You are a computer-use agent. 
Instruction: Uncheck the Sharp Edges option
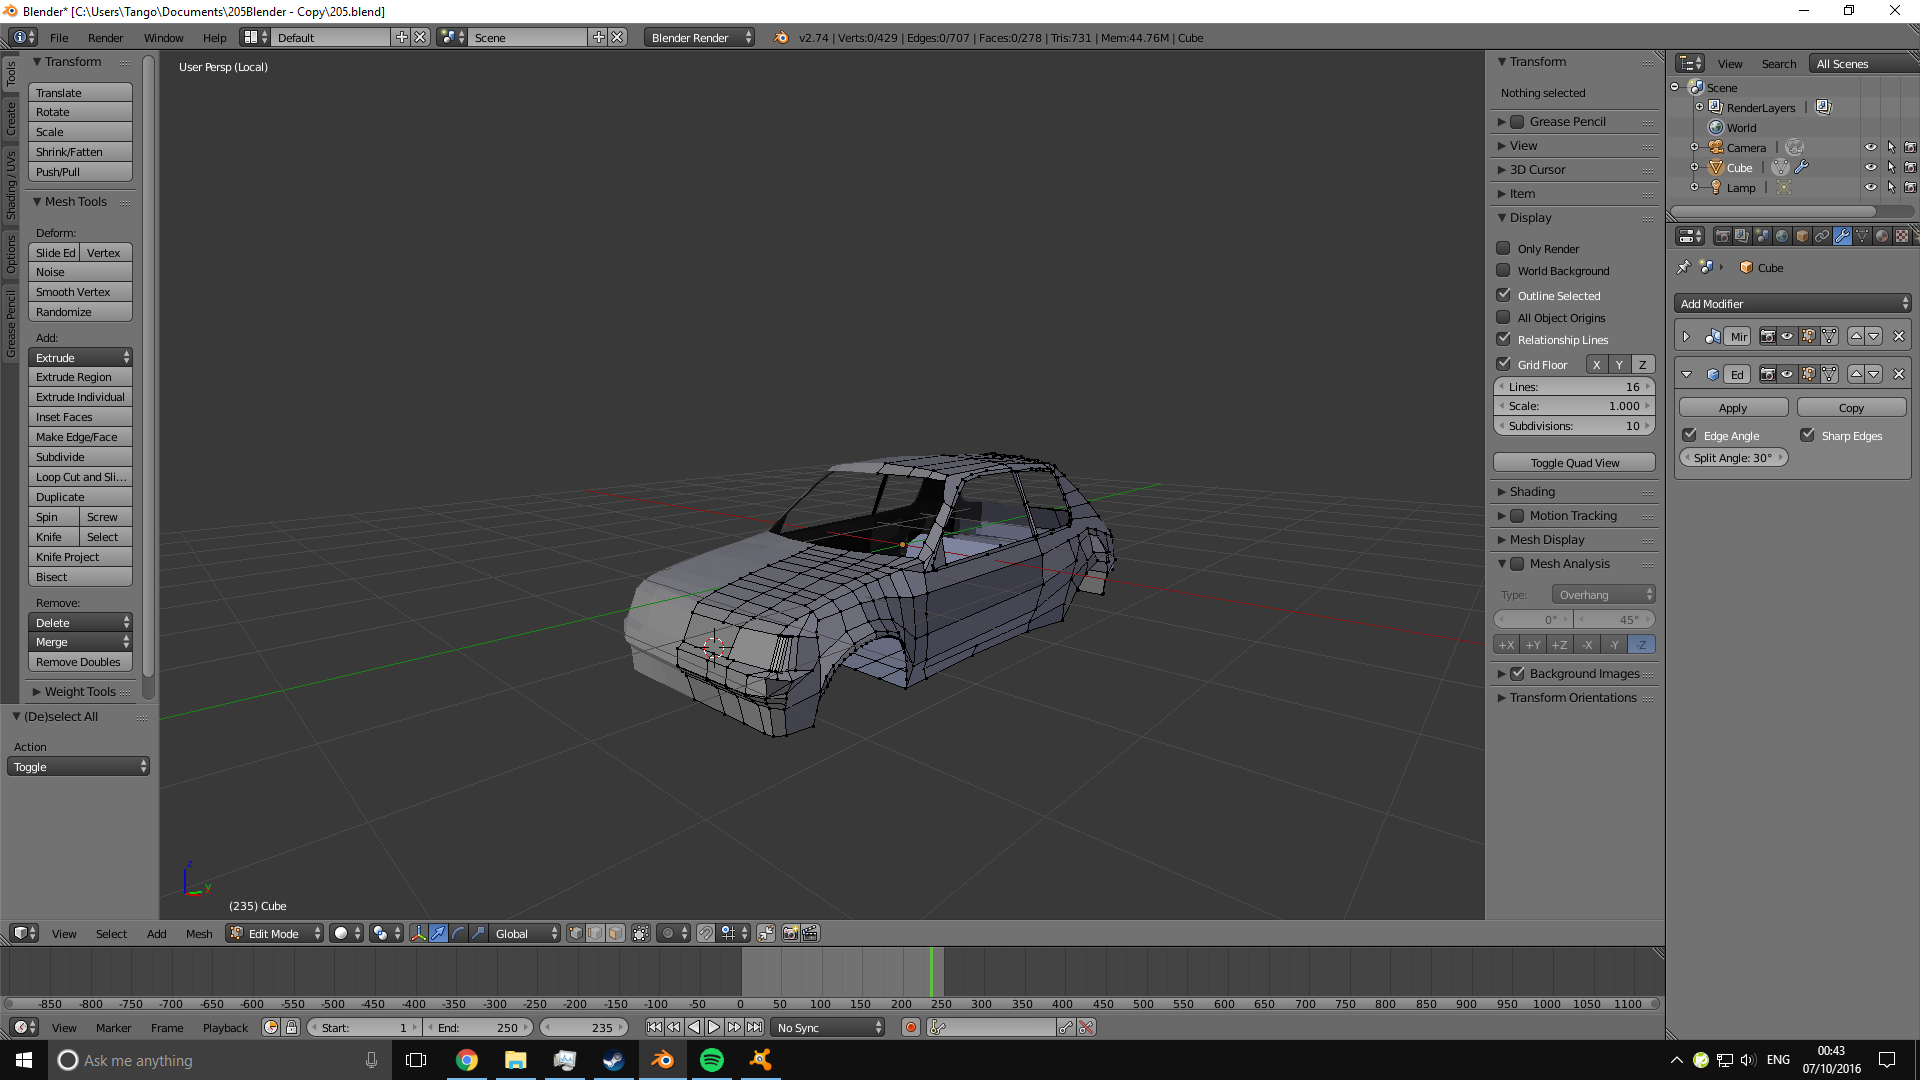[x=1807, y=435]
